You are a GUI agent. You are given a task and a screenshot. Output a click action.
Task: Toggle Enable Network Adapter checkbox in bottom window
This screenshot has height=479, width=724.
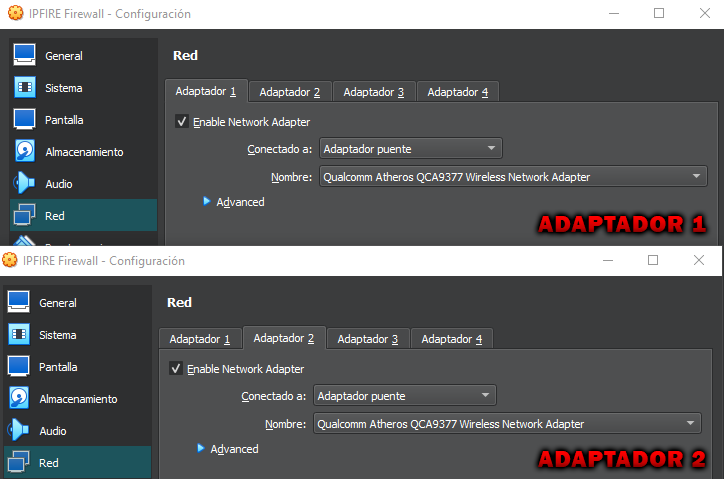click(176, 369)
